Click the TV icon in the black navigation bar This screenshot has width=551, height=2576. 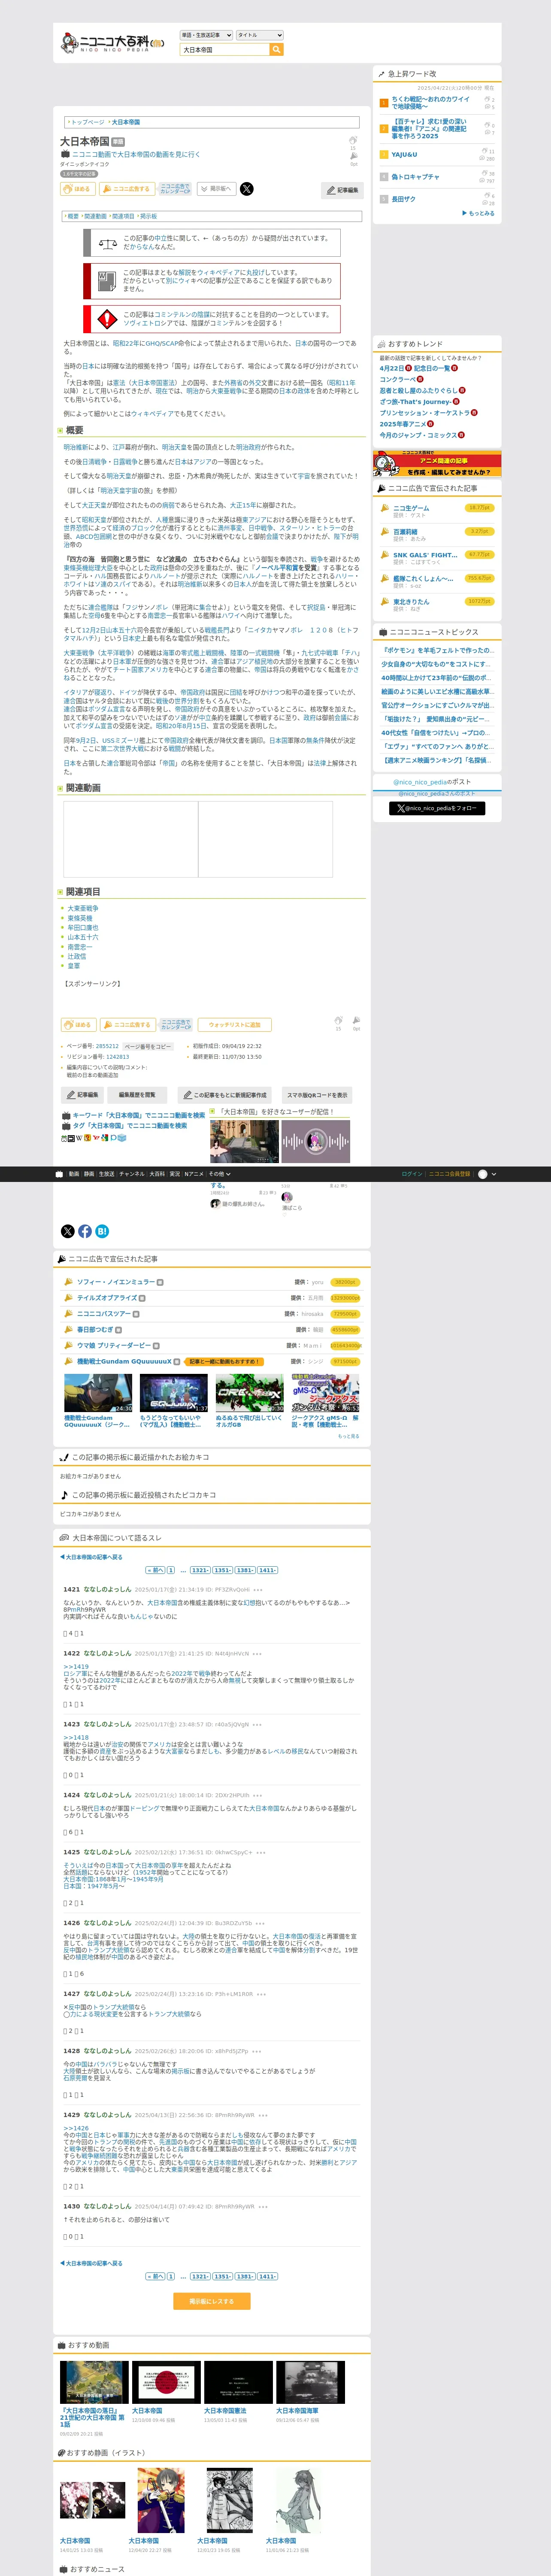(x=59, y=1174)
